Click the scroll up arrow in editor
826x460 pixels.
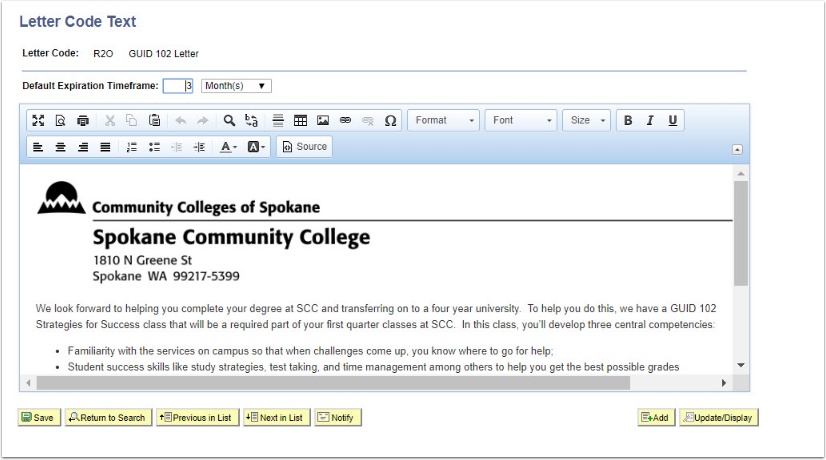741,173
